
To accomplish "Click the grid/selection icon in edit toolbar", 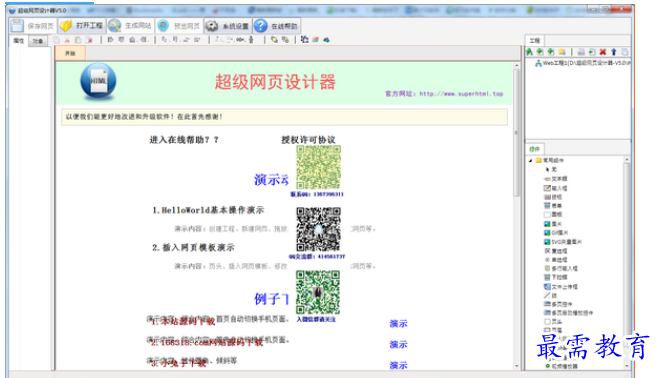I will point(305,39).
